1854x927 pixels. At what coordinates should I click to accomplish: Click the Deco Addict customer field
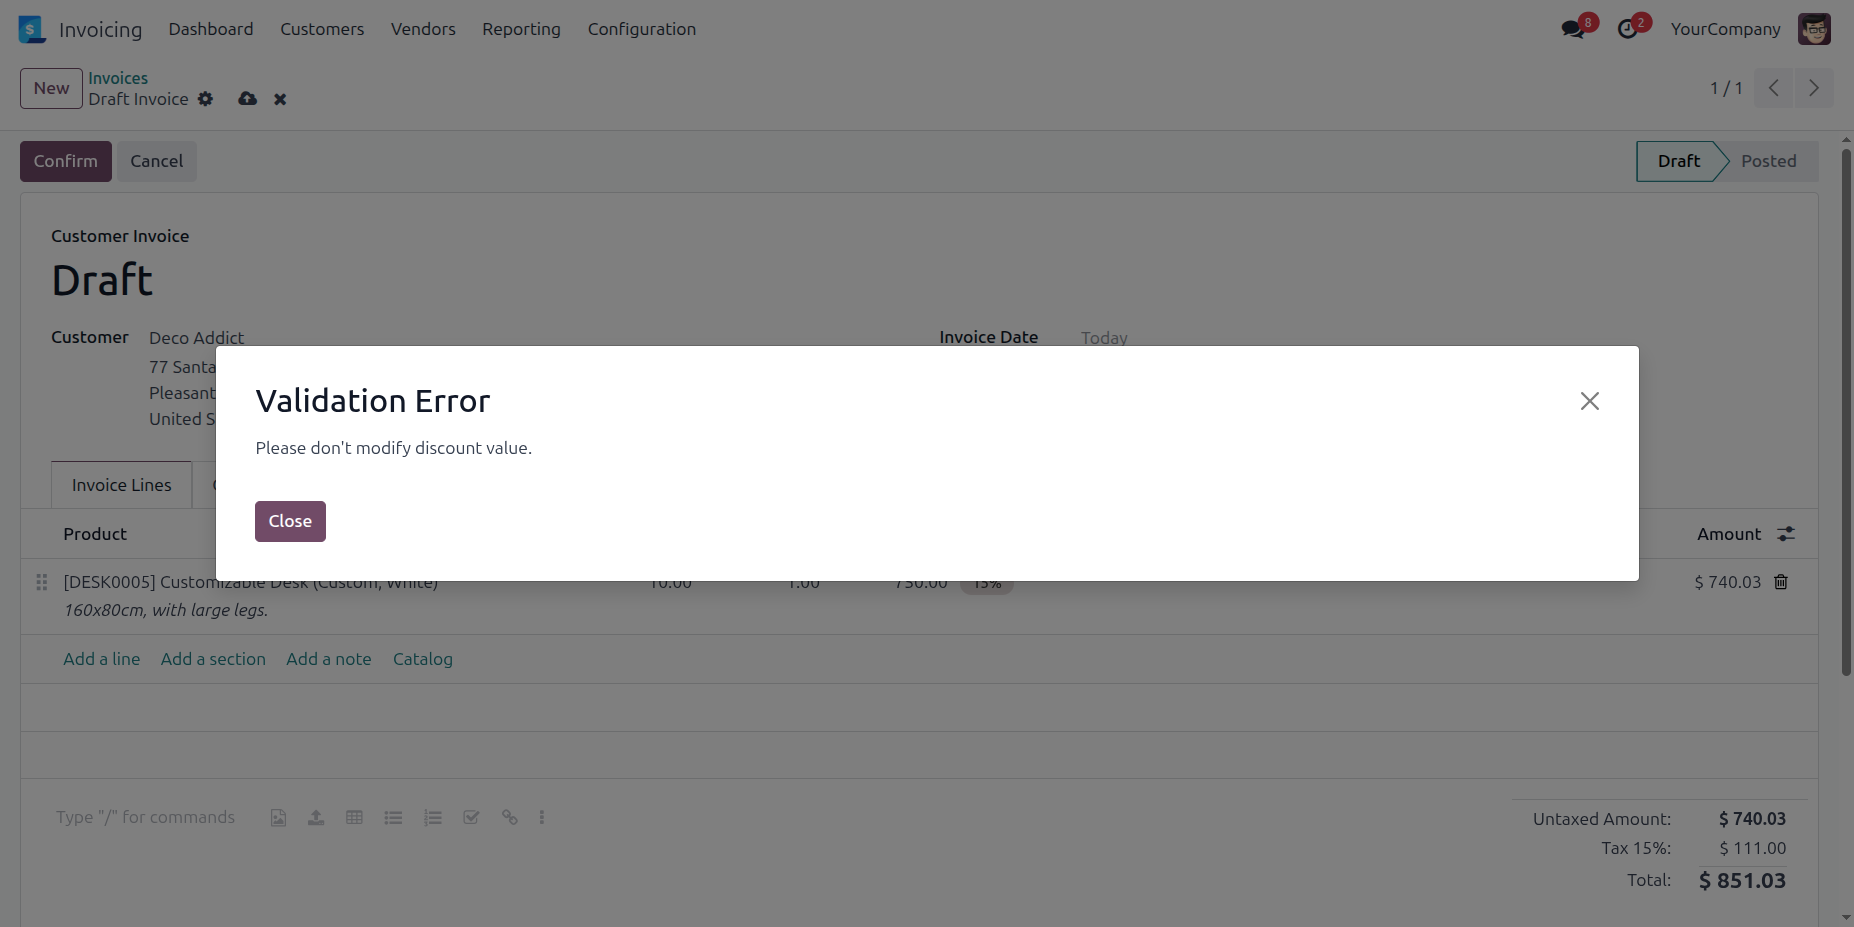(196, 338)
